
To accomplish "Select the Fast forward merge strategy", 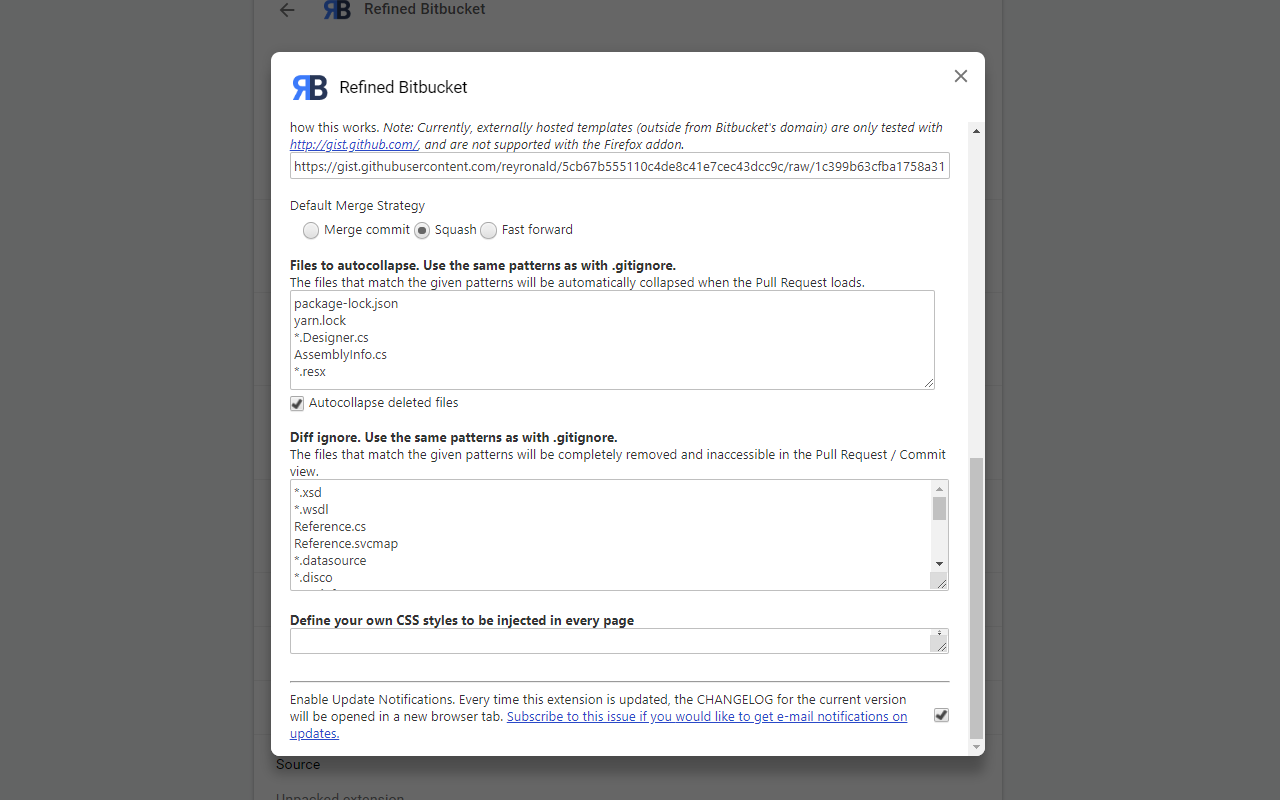I will [x=488, y=230].
